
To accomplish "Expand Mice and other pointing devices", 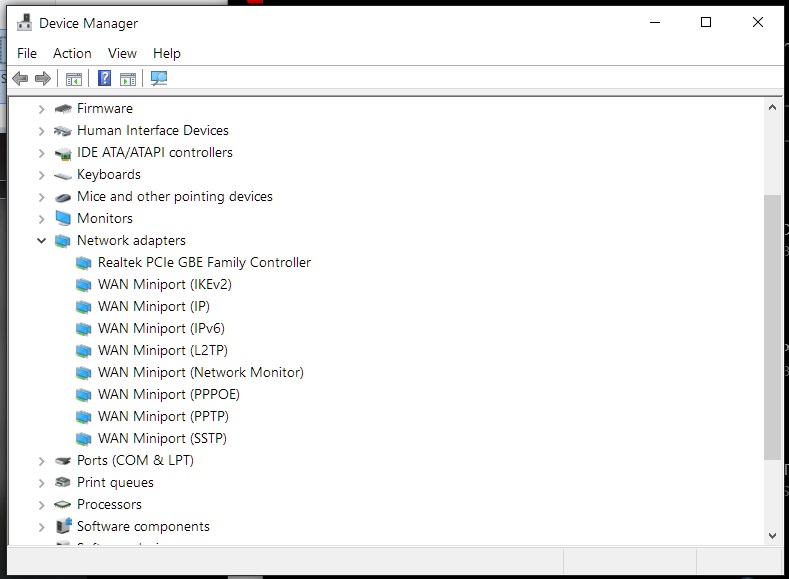I will click(42, 197).
